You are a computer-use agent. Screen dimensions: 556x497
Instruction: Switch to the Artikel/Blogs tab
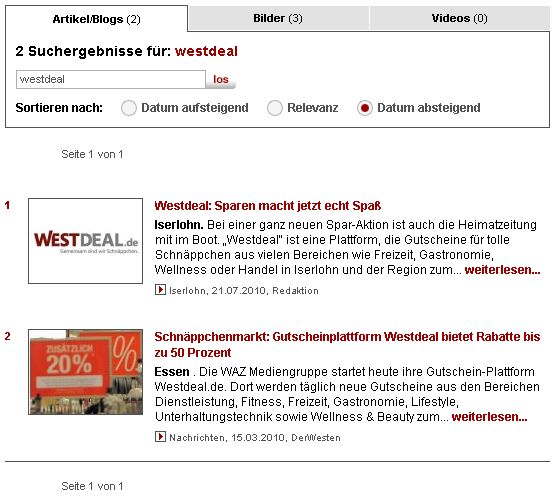96,19
